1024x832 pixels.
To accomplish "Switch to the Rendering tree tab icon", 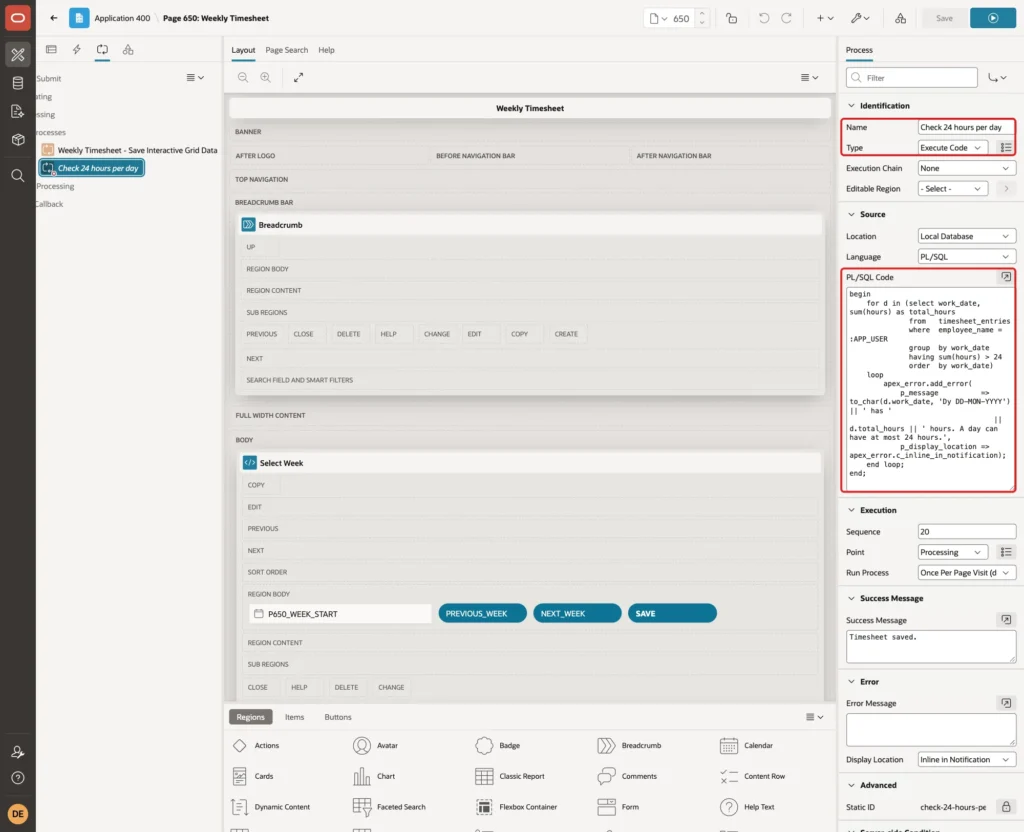I will 51,50.
